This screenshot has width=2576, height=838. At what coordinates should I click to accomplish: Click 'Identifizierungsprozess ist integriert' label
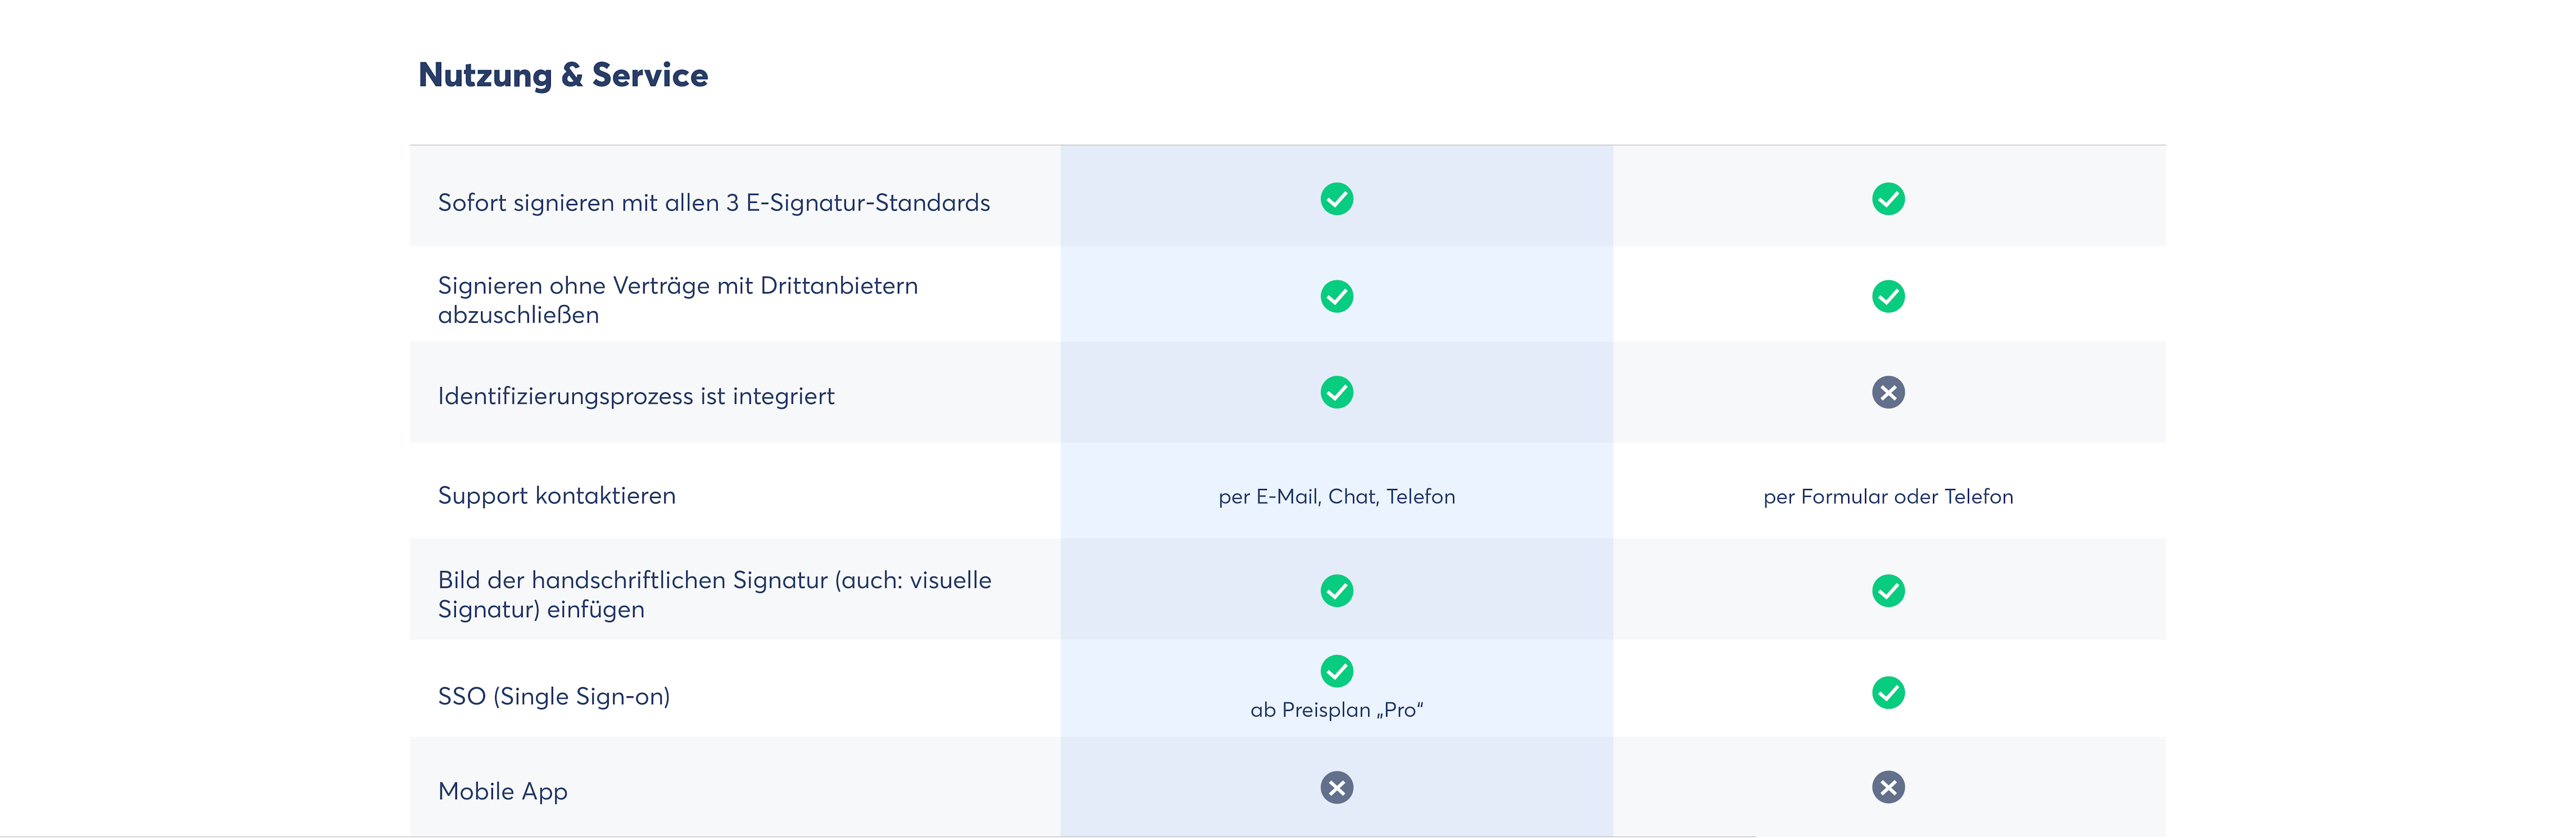pos(635,396)
